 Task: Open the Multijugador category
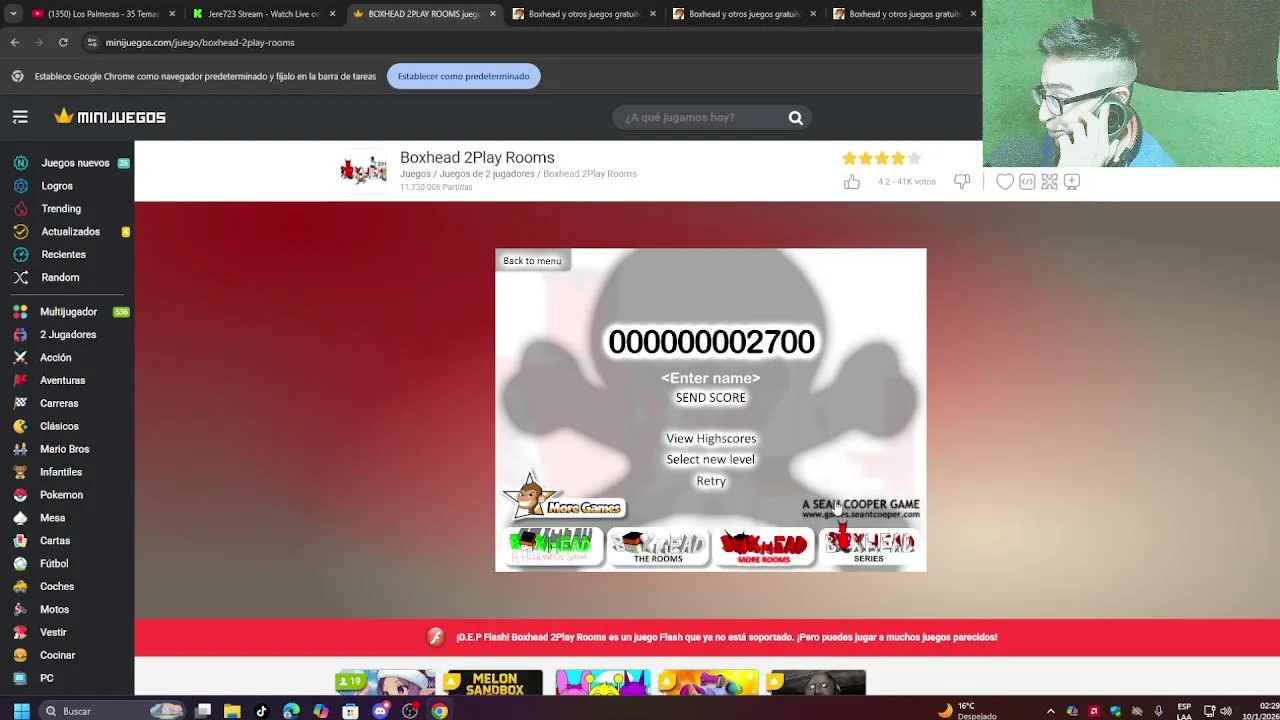pyautogui.click(x=68, y=312)
